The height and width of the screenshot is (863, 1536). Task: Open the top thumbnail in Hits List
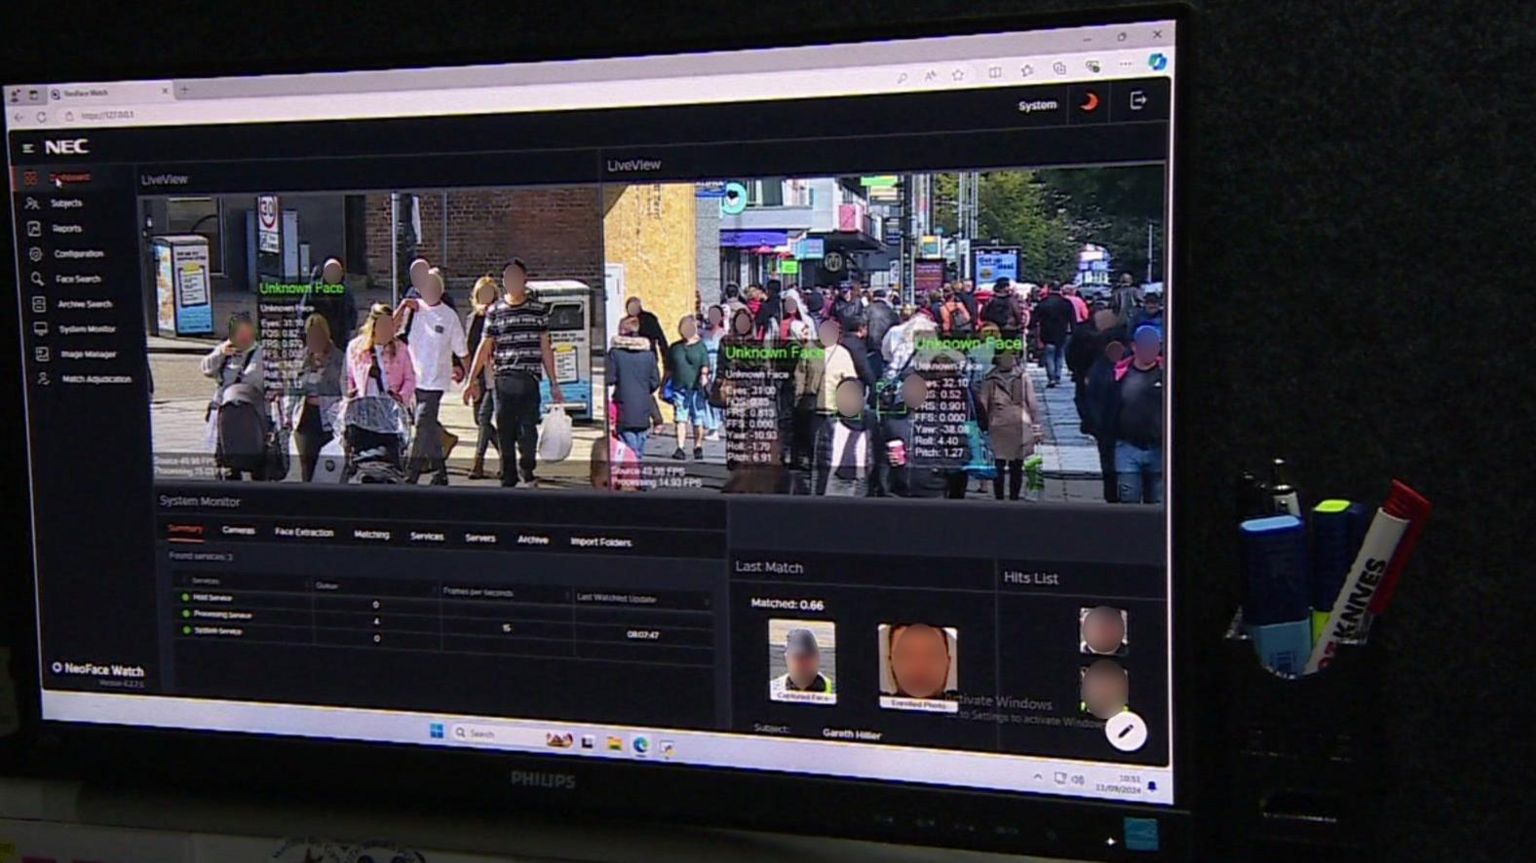[x=1103, y=631]
